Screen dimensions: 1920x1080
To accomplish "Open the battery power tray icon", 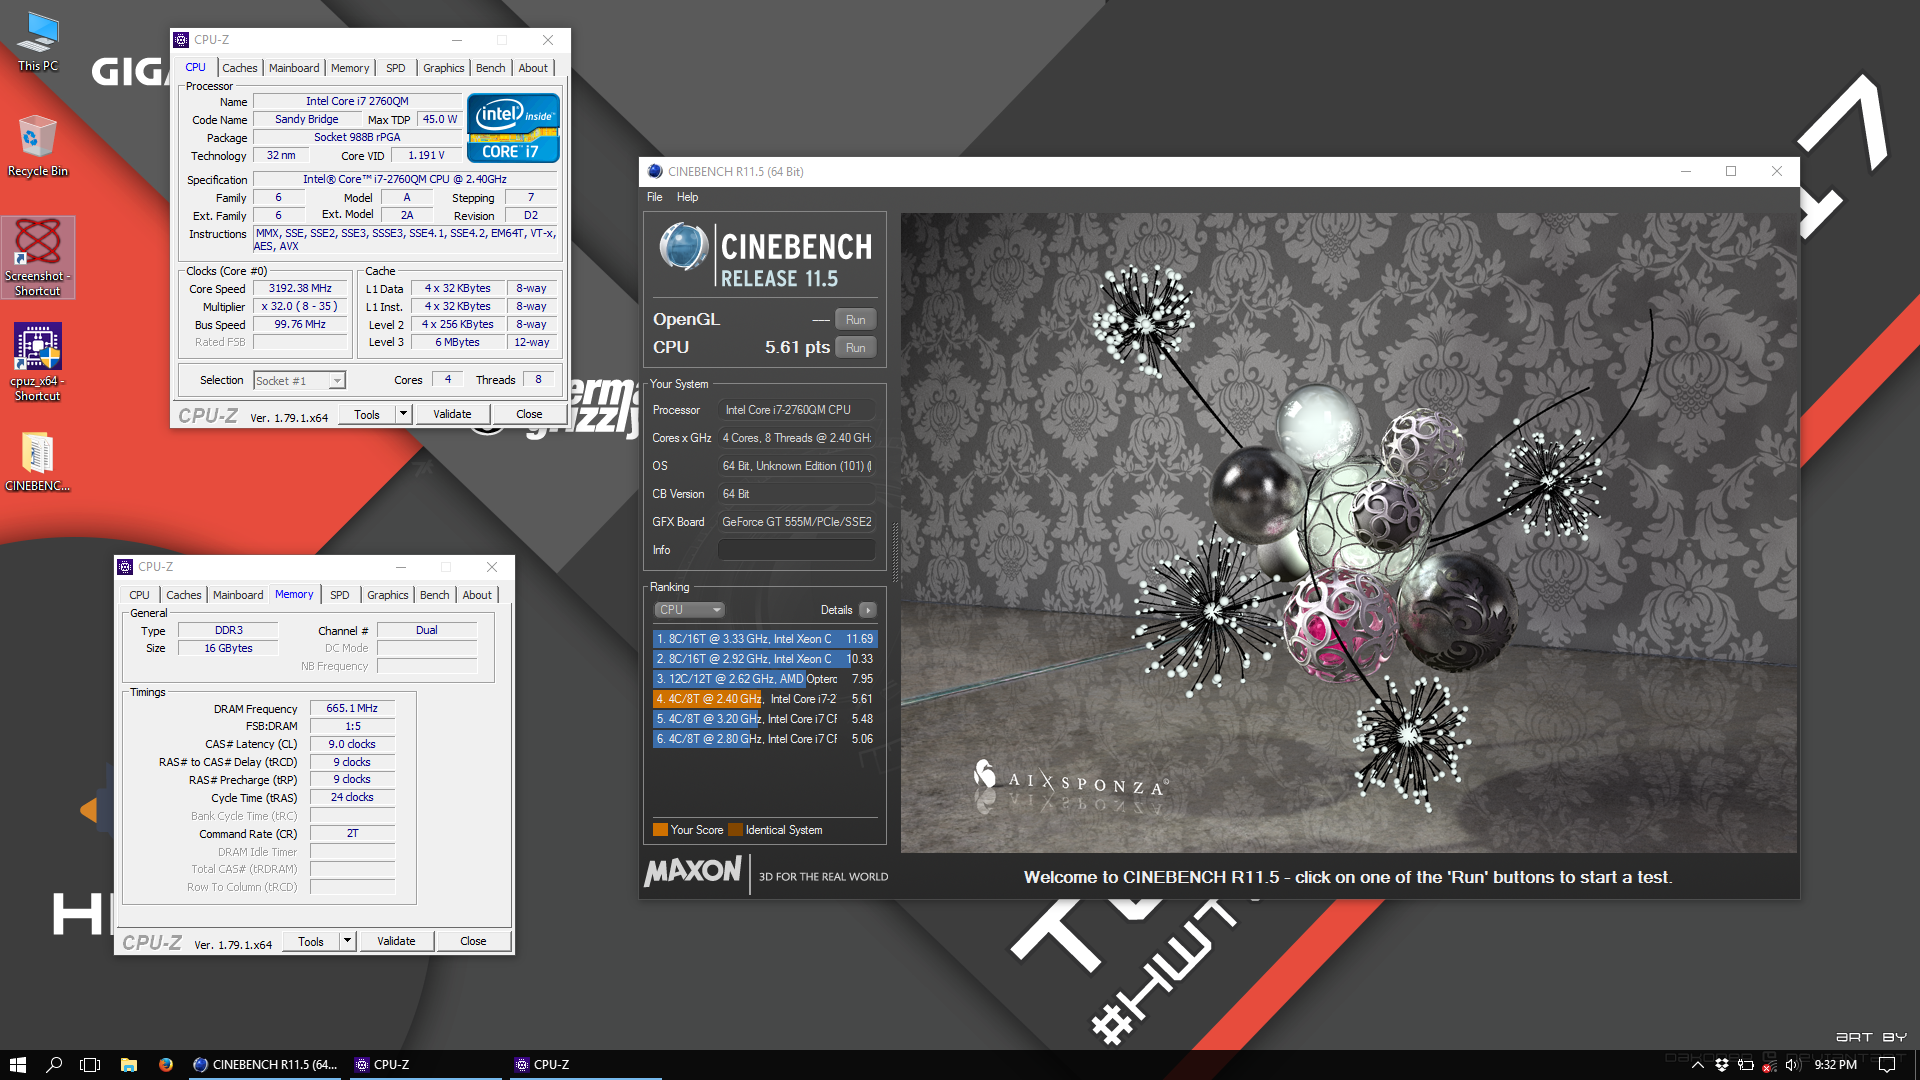I will click(x=1746, y=1065).
